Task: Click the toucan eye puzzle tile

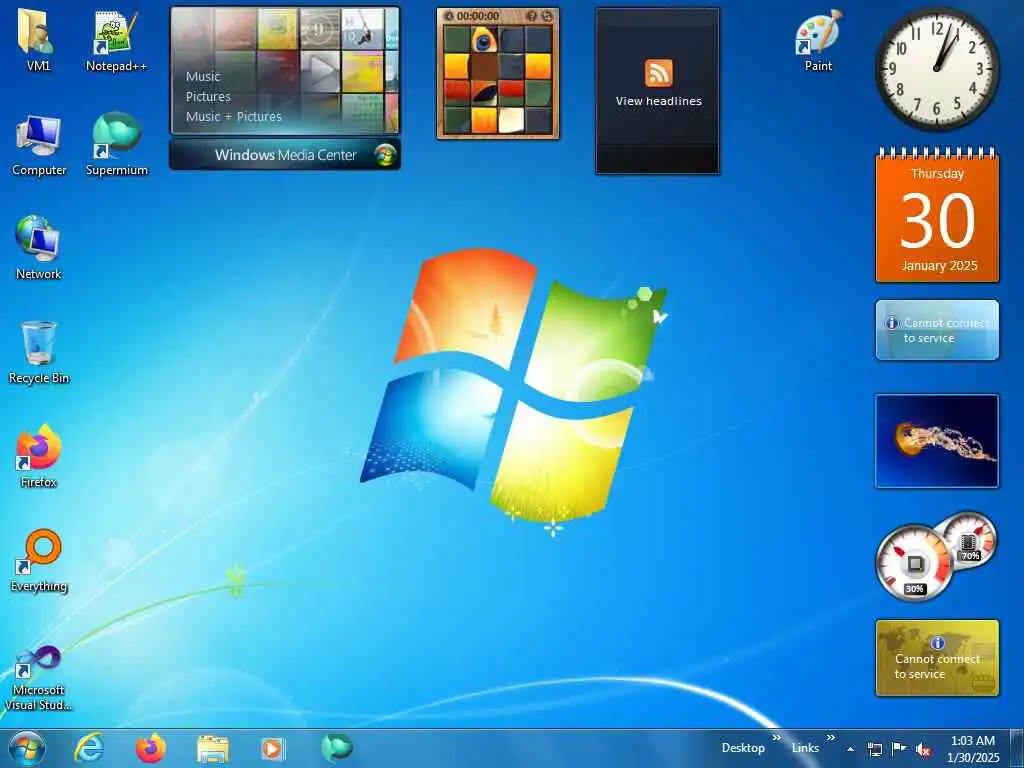Action: click(484, 40)
